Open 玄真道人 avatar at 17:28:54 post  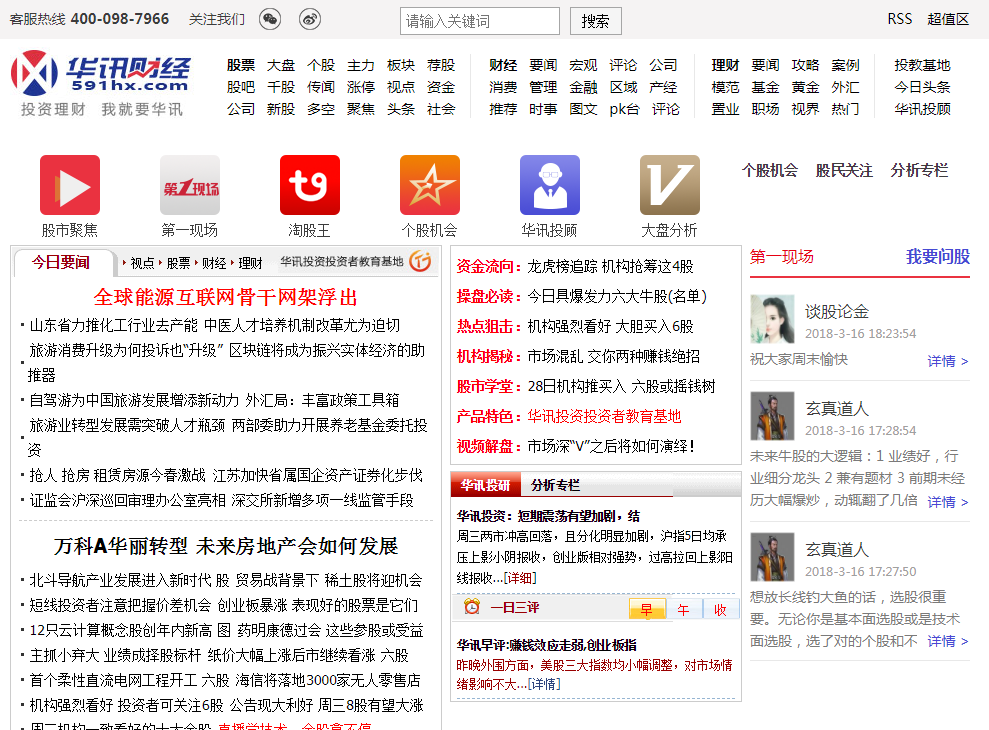[772, 416]
